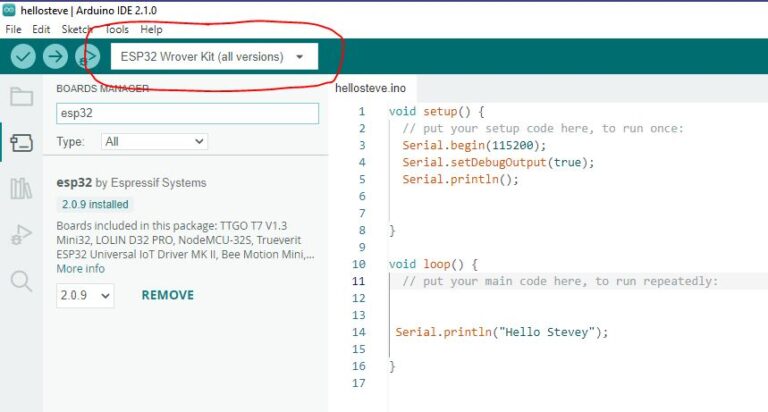
Task: Select the Boards Manager sidebar icon
Action: tap(21, 143)
